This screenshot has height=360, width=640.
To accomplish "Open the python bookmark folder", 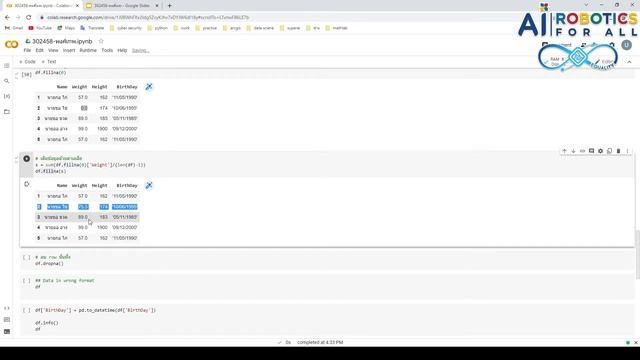I will (158, 28).
